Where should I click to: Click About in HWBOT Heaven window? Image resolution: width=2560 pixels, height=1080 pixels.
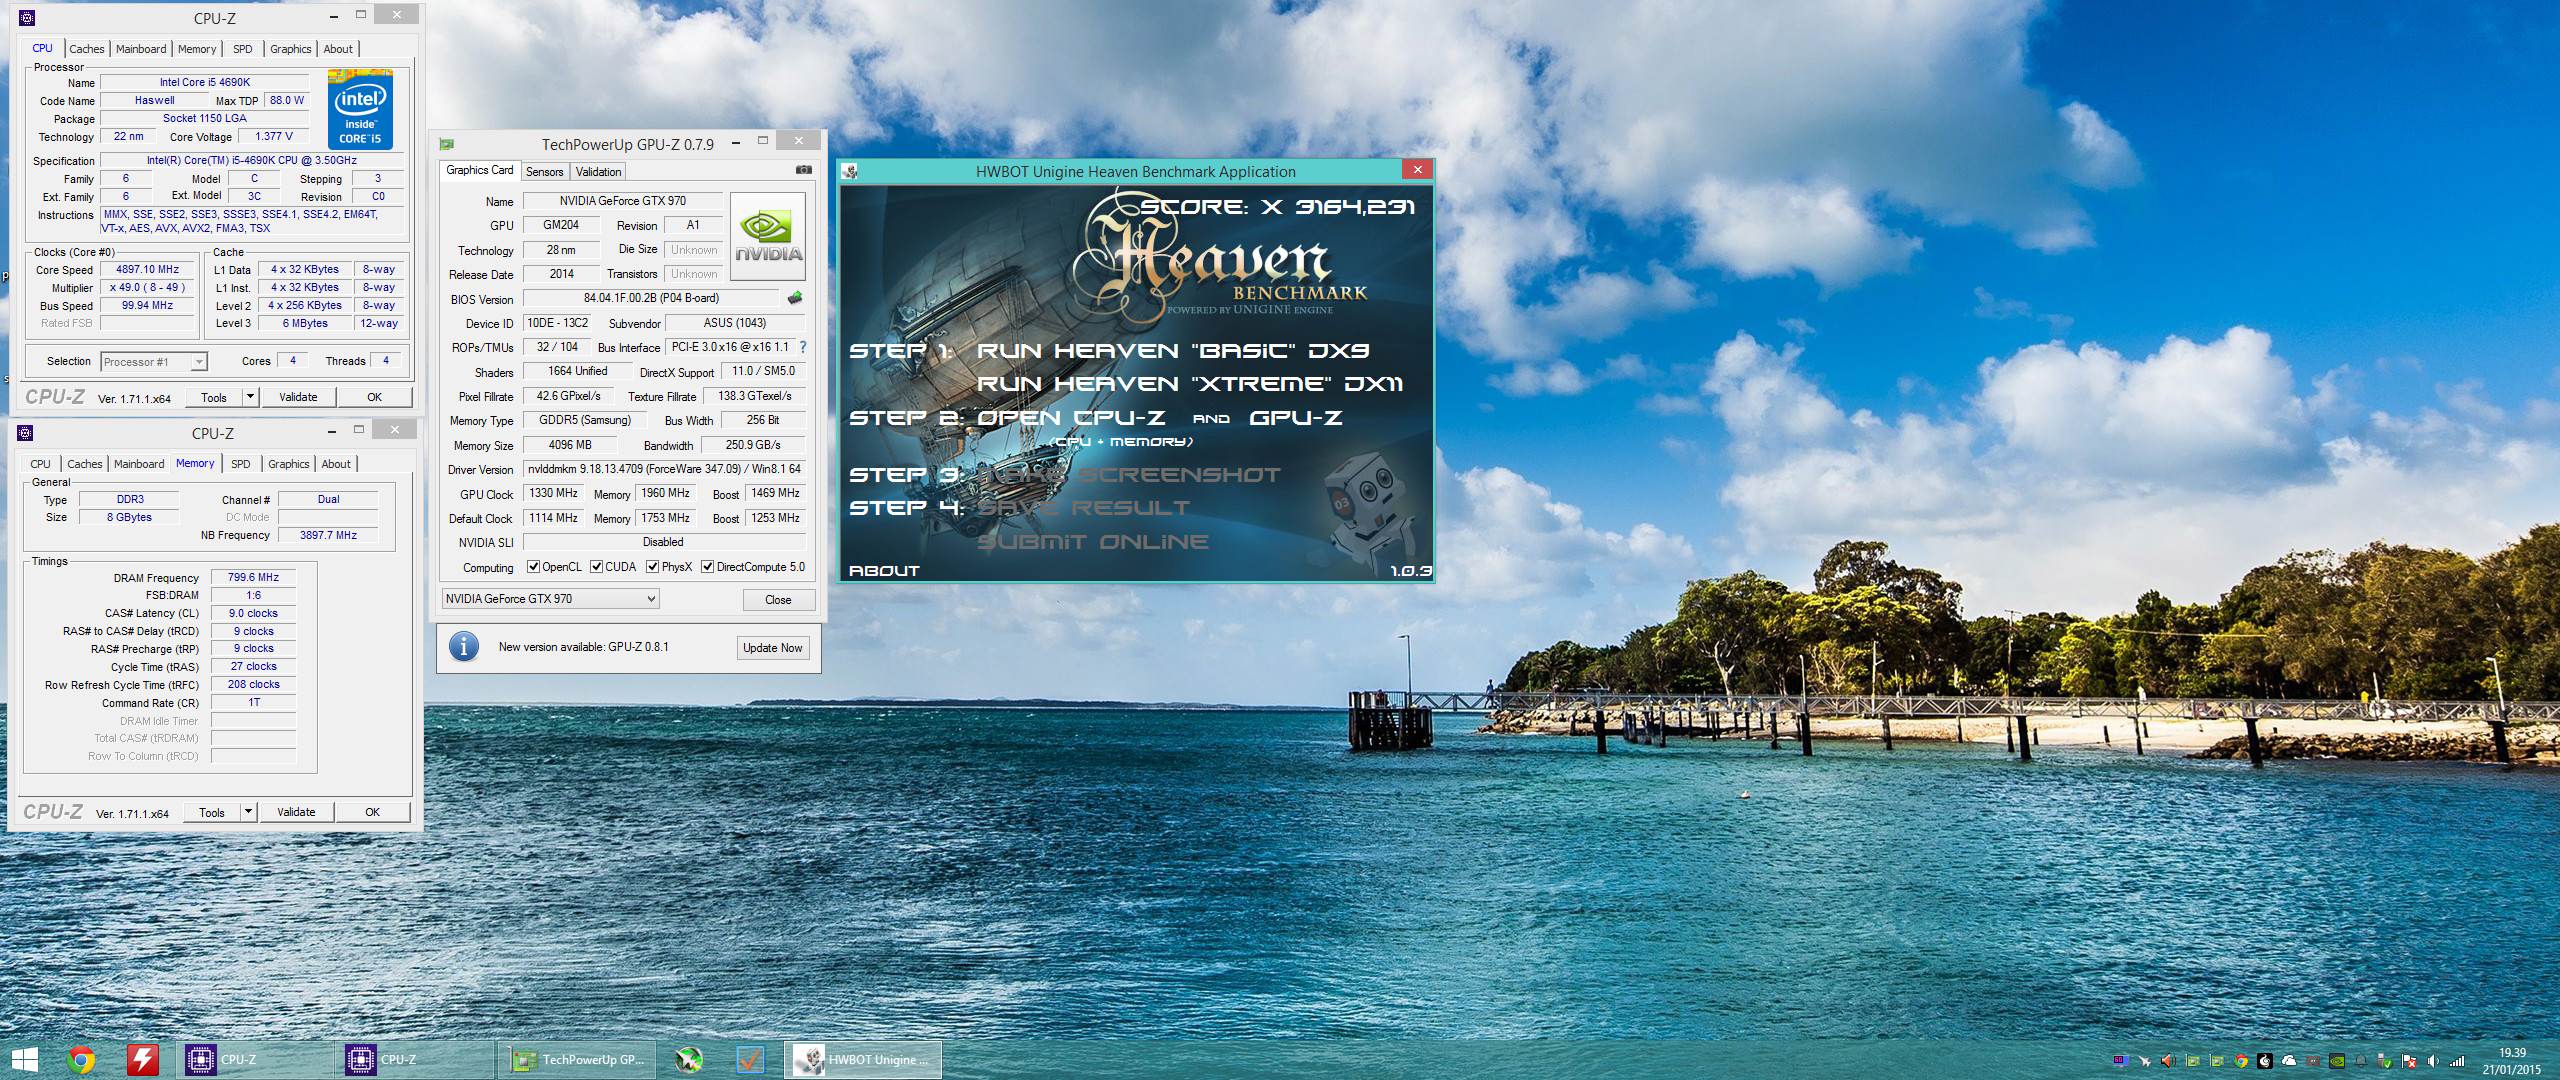[x=884, y=571]
